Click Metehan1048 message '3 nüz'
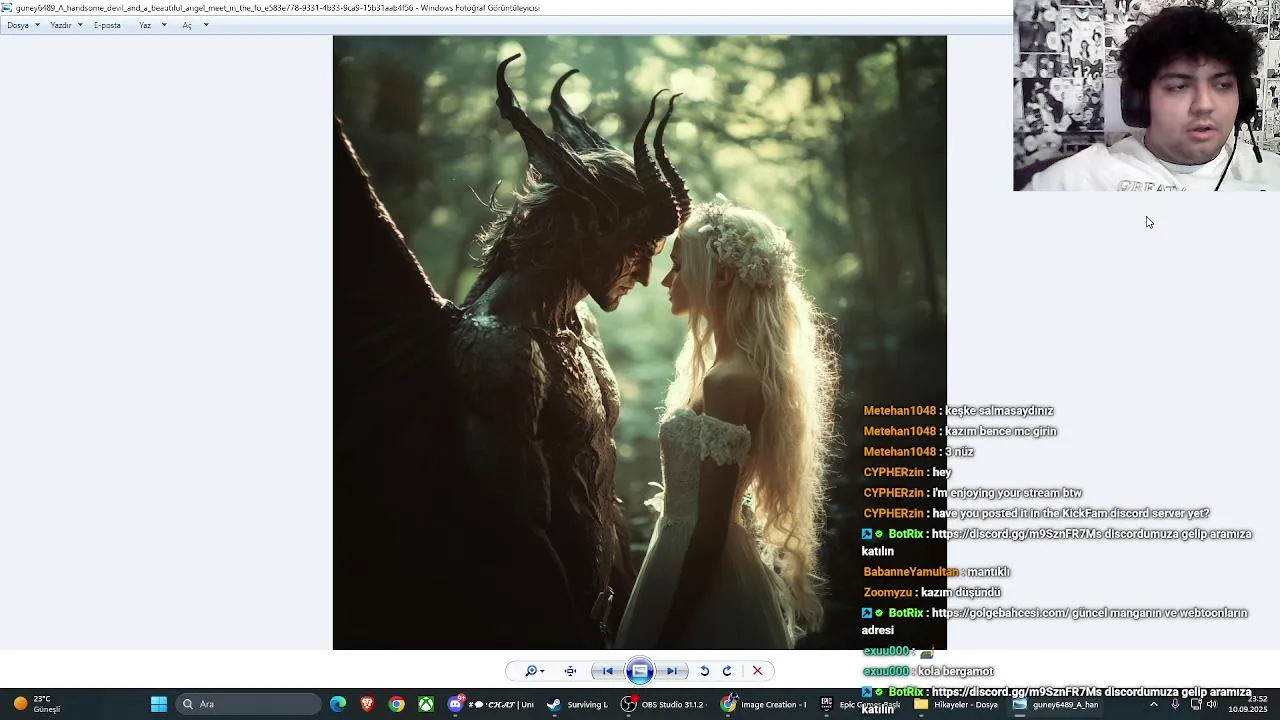The width and height of the screenshot is (1280, 720). tap(959, 452)
